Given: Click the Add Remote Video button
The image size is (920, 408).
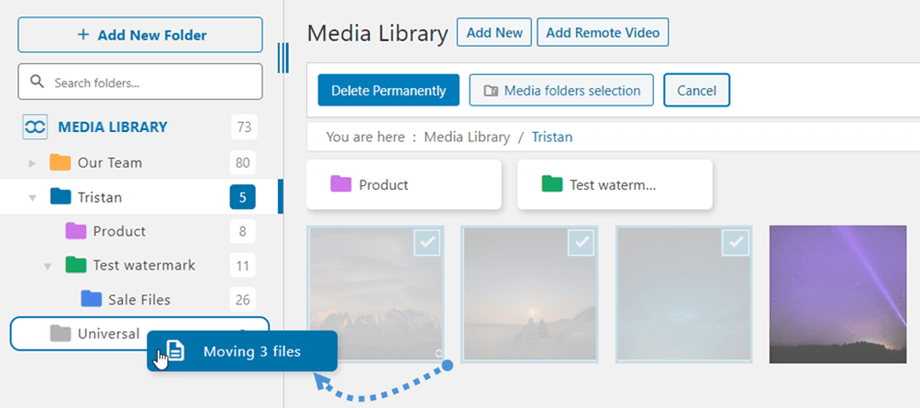Looking at the screenshot, I should (x=602, y=32).
